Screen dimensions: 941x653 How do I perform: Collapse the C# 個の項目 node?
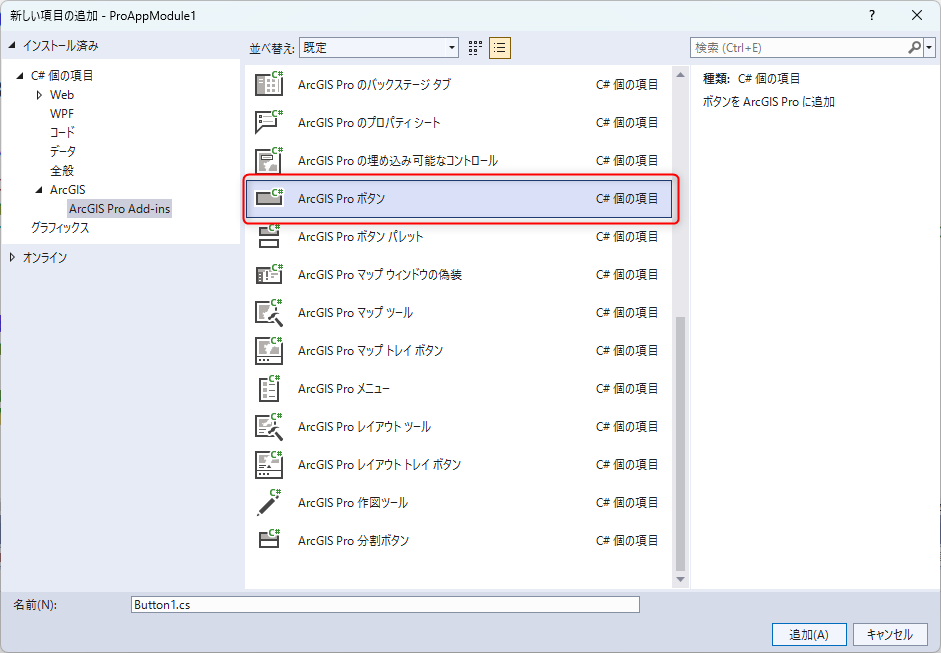20,76
